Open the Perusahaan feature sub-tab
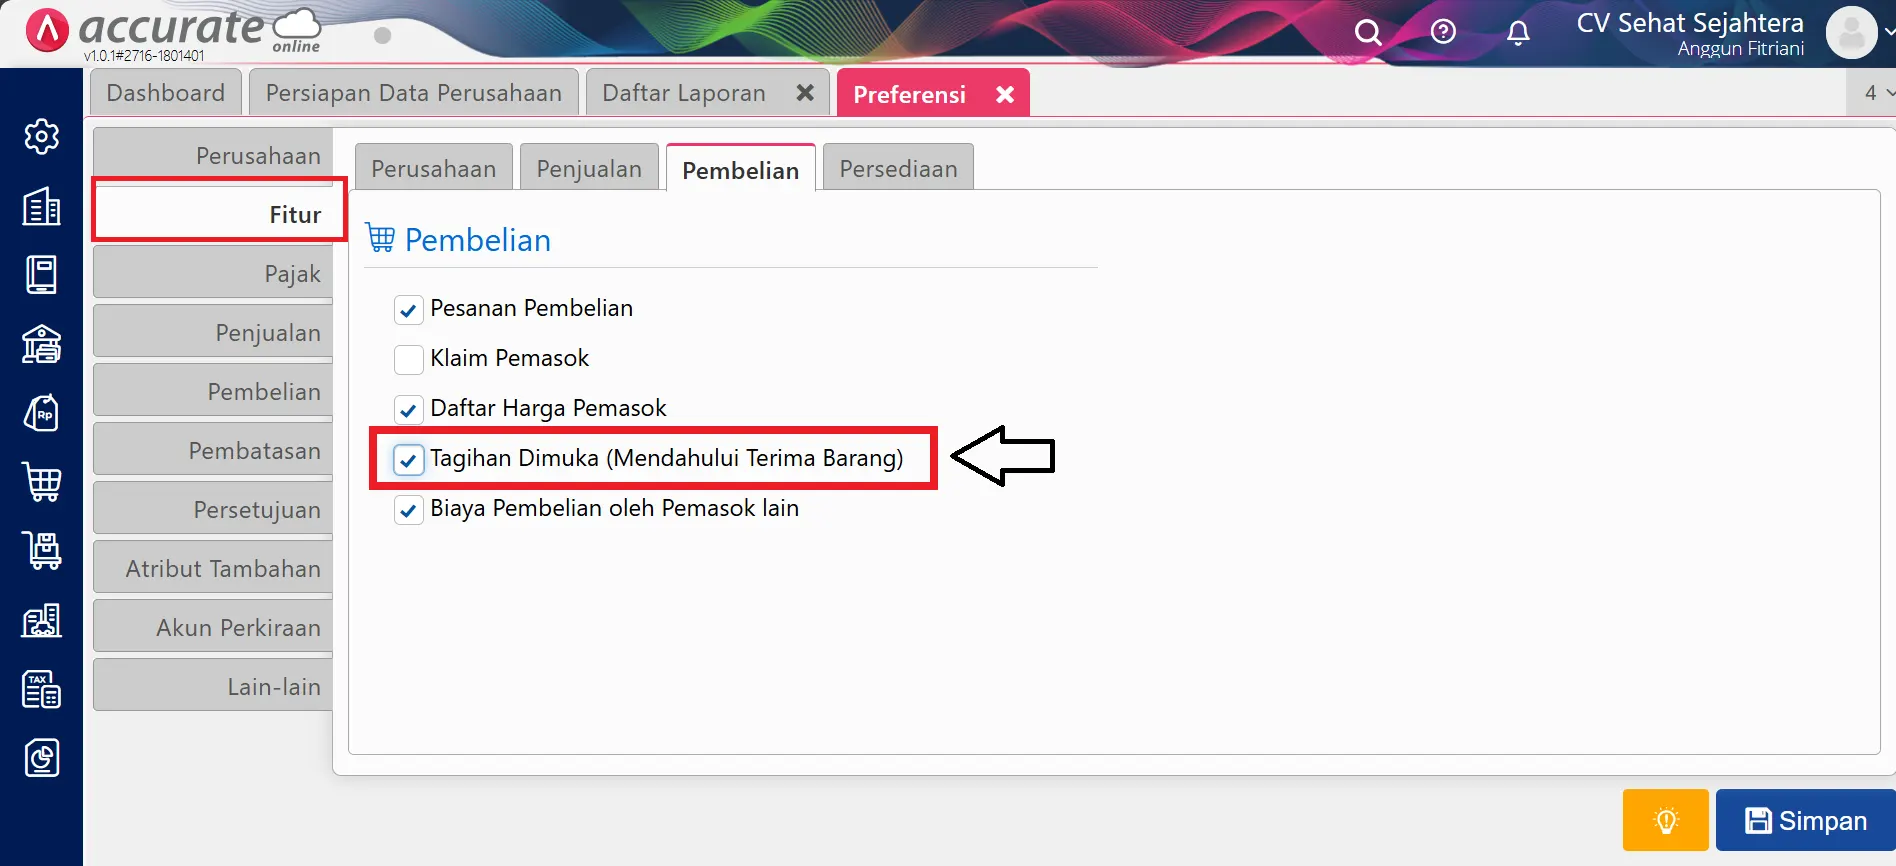 (x=434, y=168)
